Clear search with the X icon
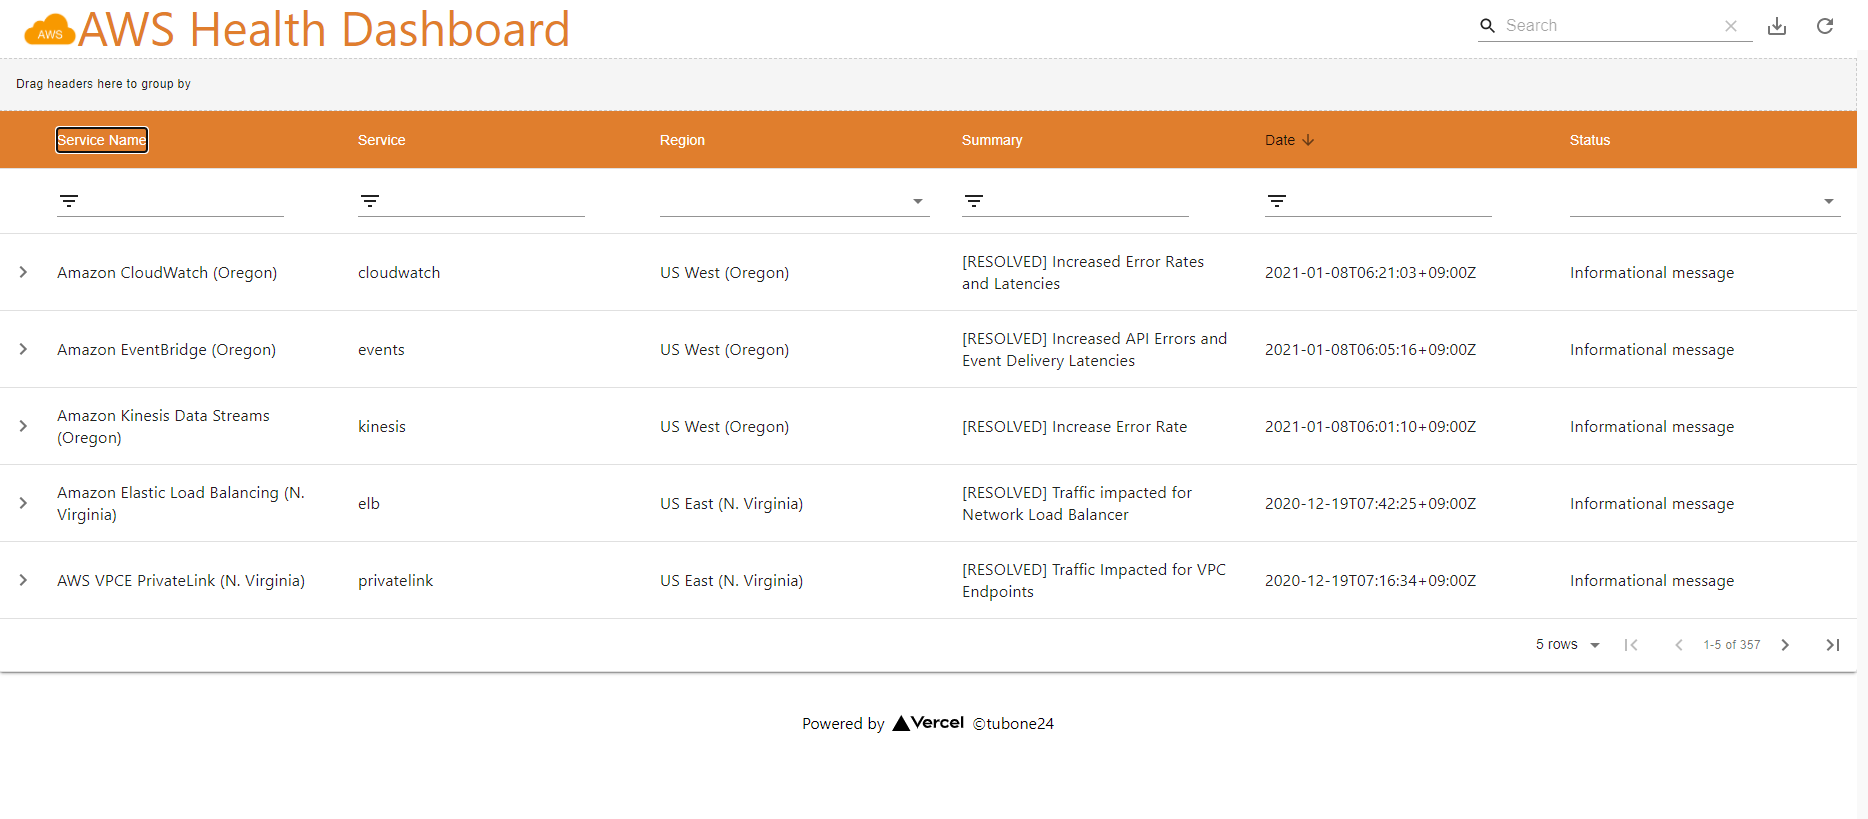Viewport: 1868px width, 819px height. [1730, 26]
